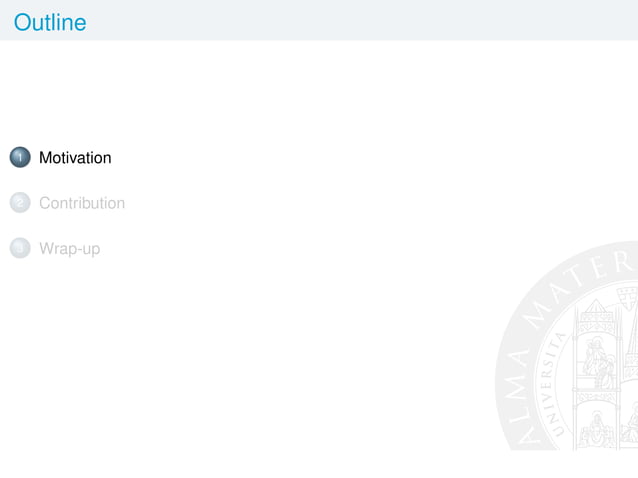Click the letter R at seal's top
This screenshot has height=478, width=638.
[x=623, y=262]
